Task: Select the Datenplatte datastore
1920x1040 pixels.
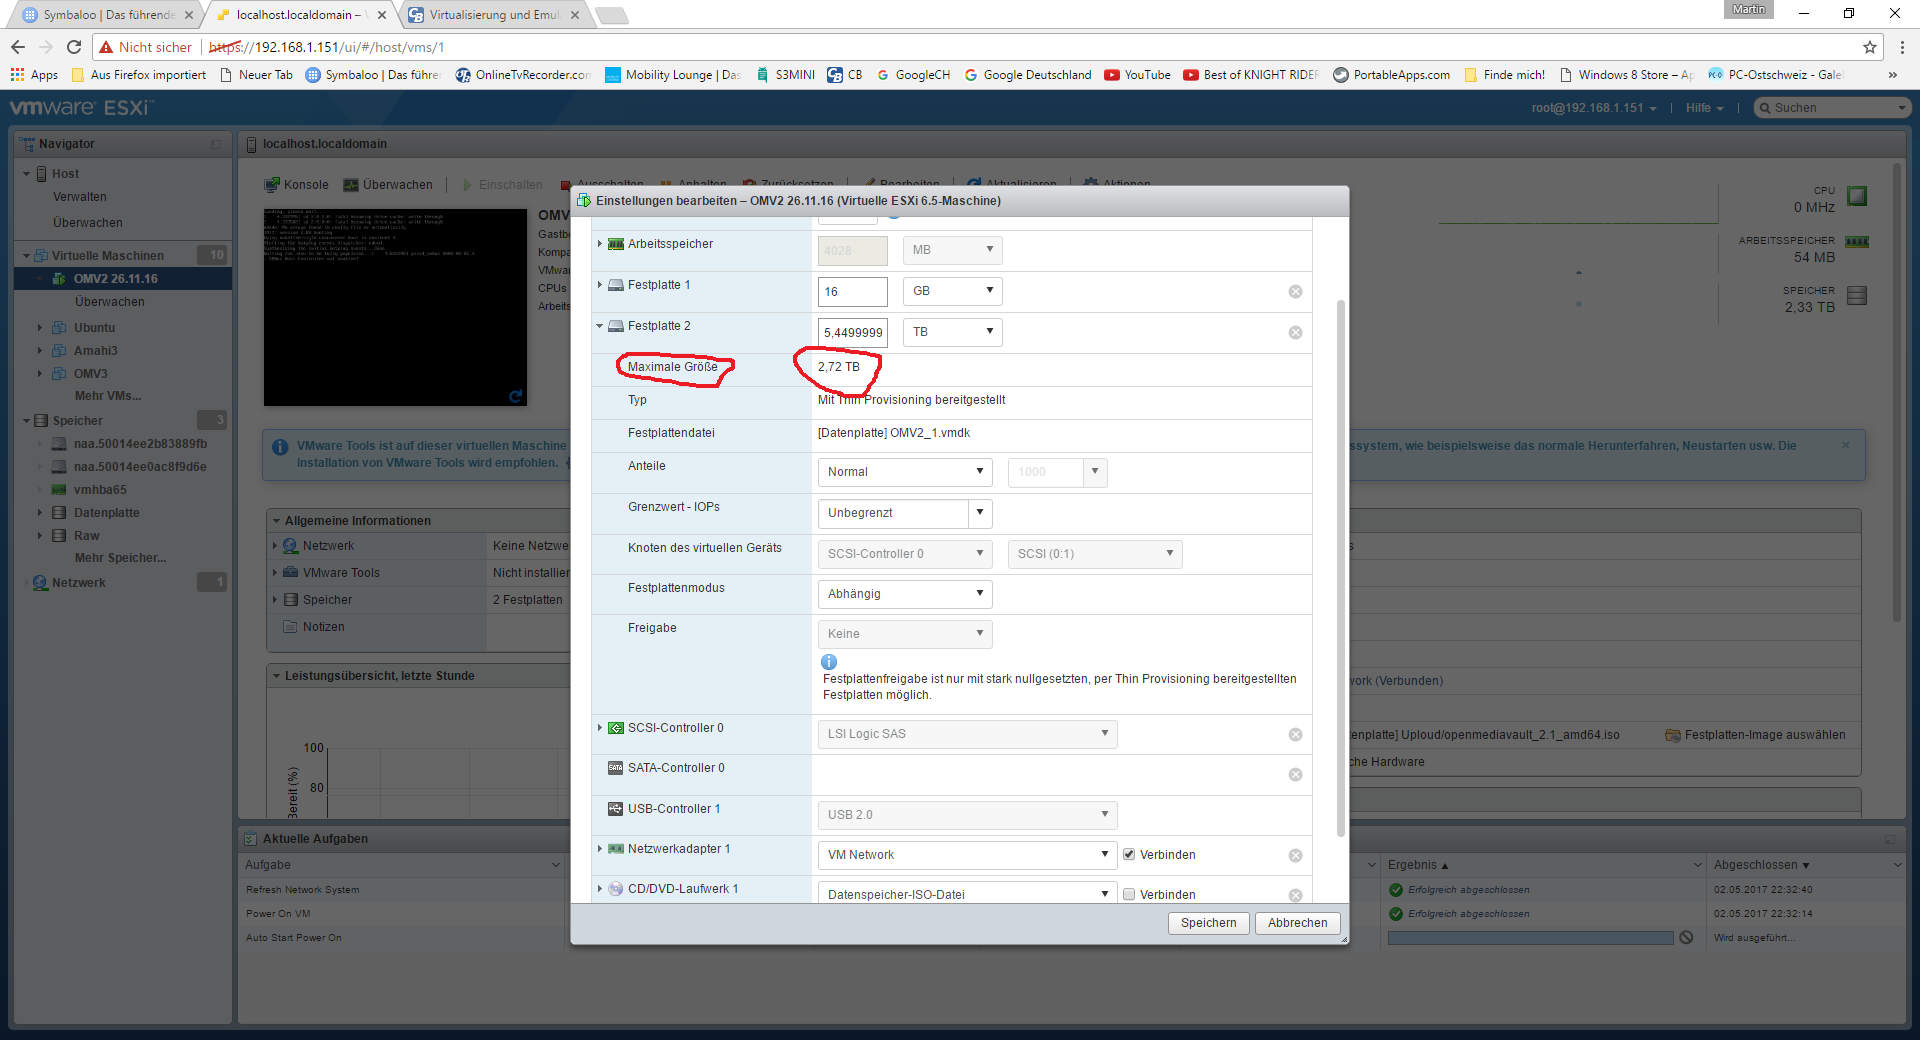Action: click(x=106, y=513)
